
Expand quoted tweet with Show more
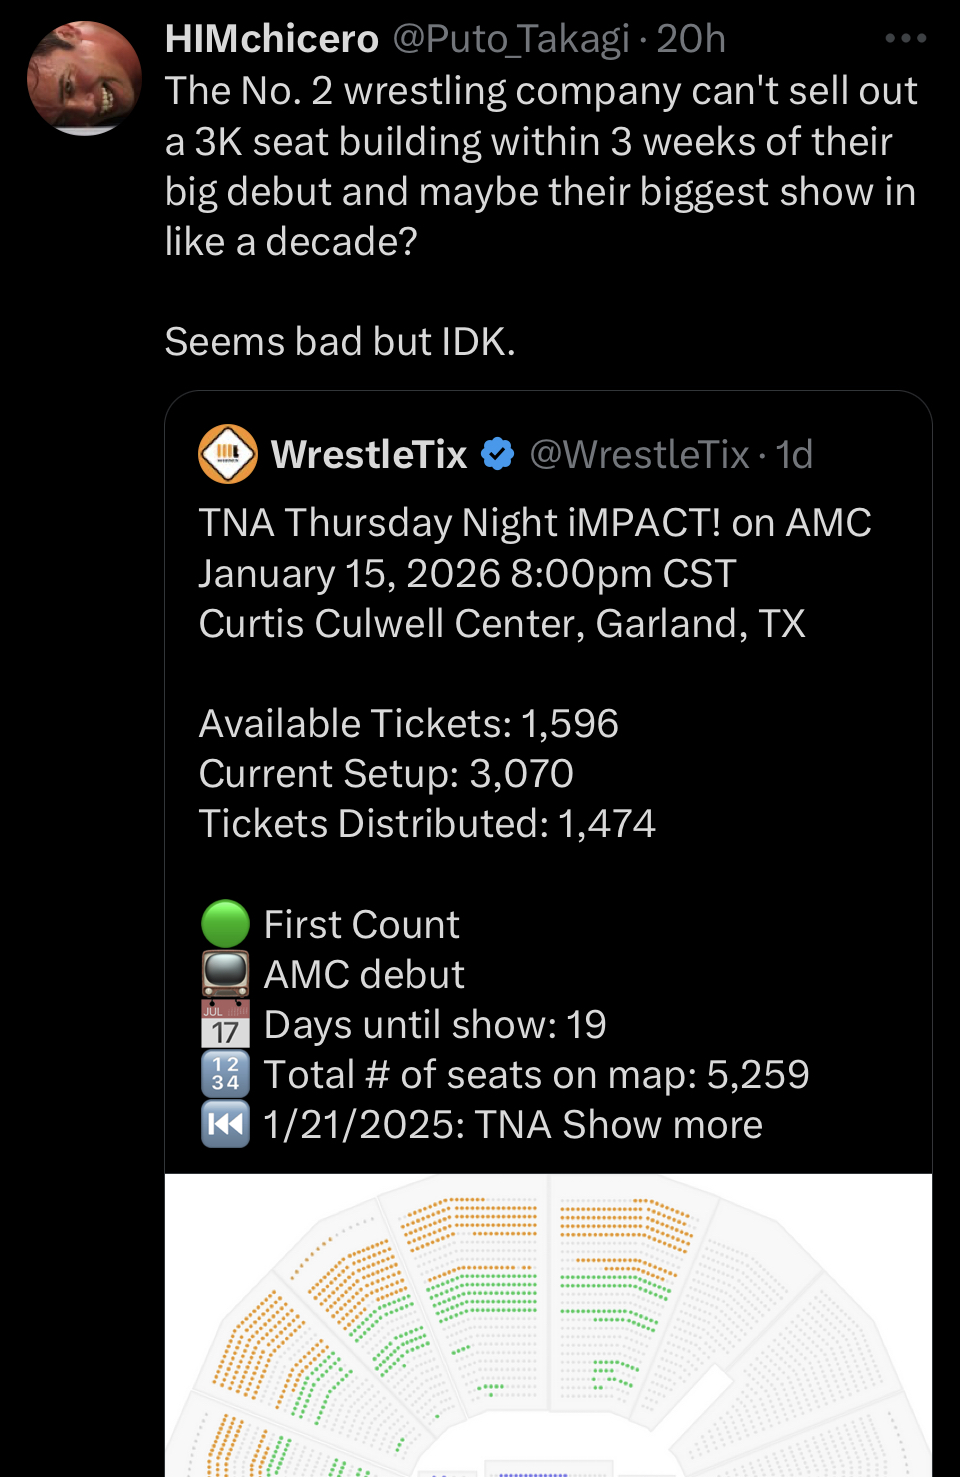click(662, 1125)
